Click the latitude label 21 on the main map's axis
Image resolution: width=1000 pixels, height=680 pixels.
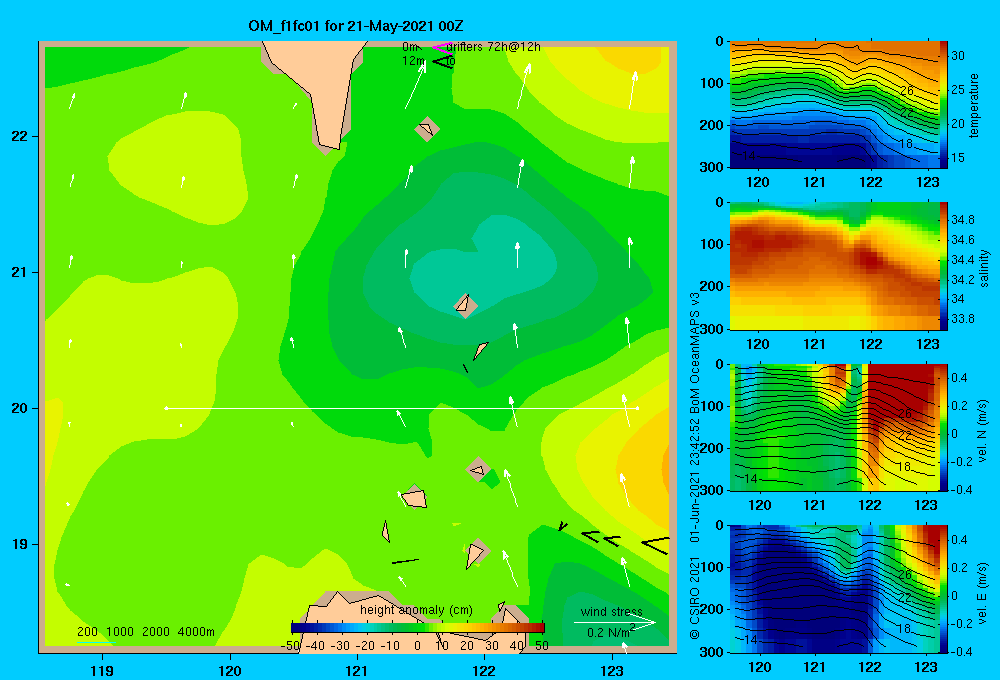19,272
